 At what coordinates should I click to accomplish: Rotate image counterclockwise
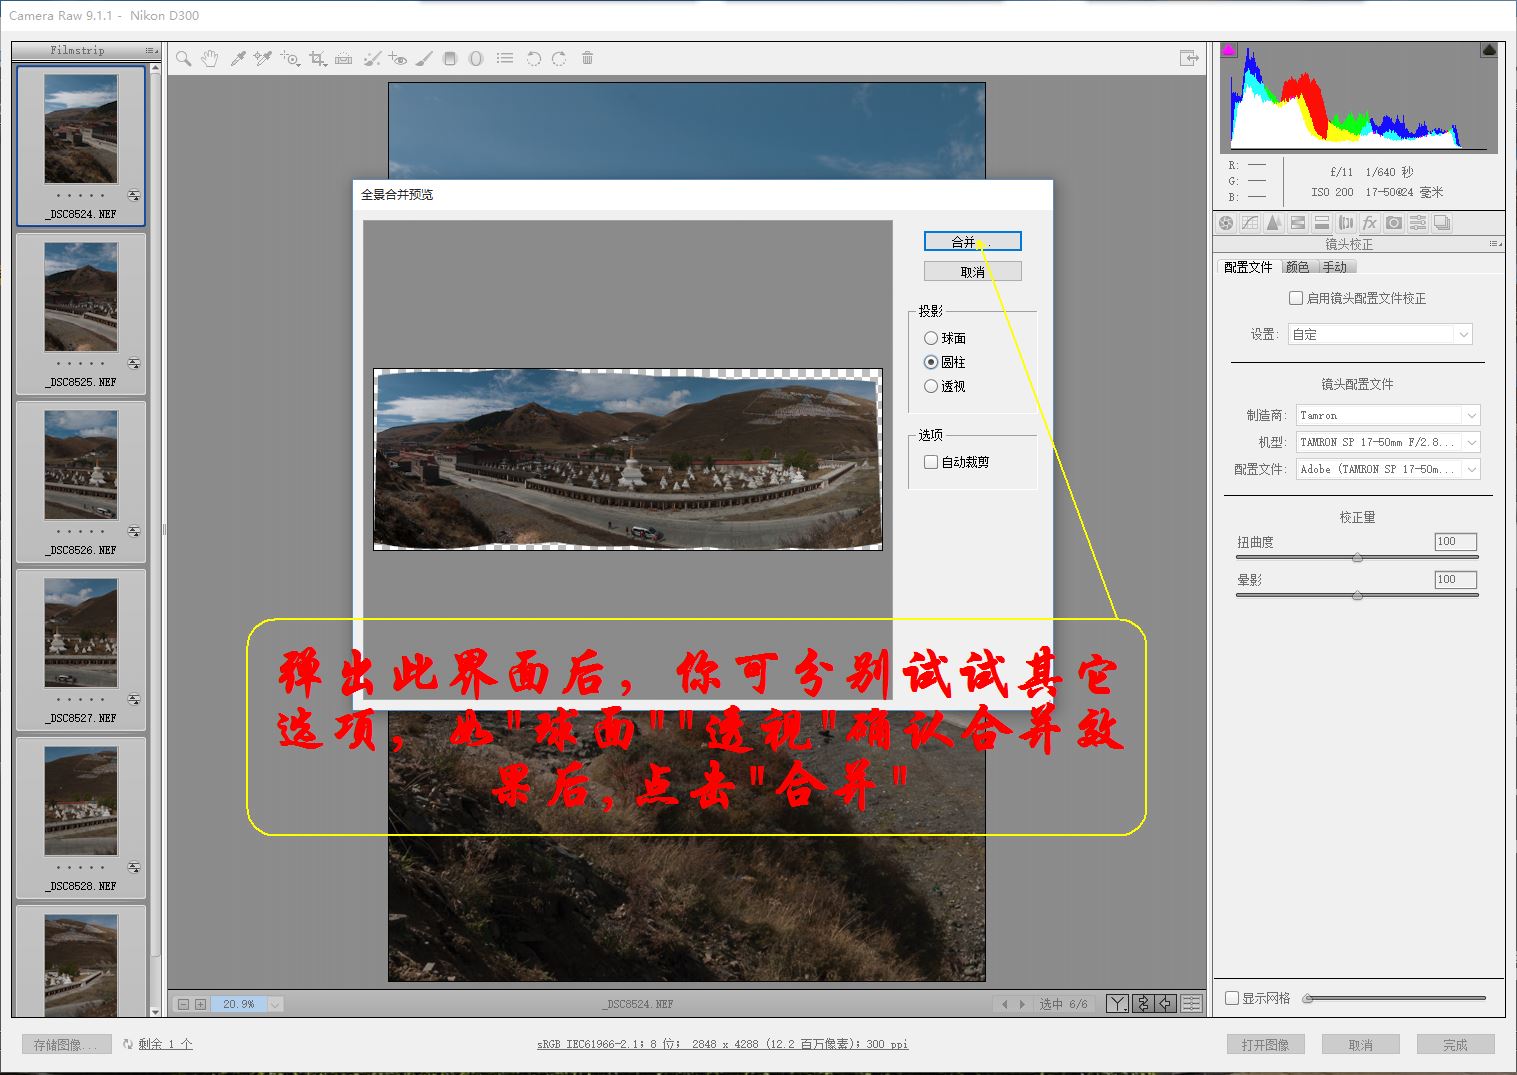point(534,59)
